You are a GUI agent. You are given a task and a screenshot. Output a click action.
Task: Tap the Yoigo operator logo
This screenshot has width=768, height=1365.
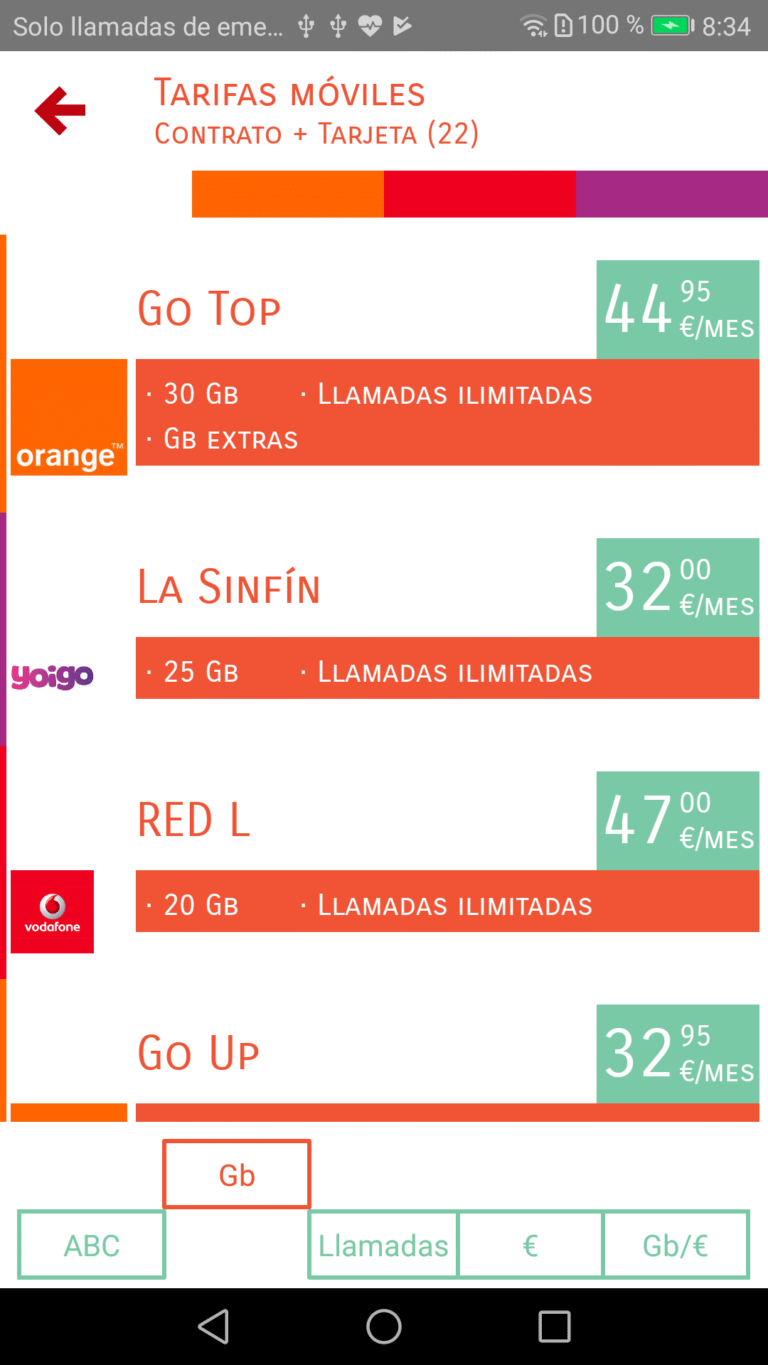(52, 677)
